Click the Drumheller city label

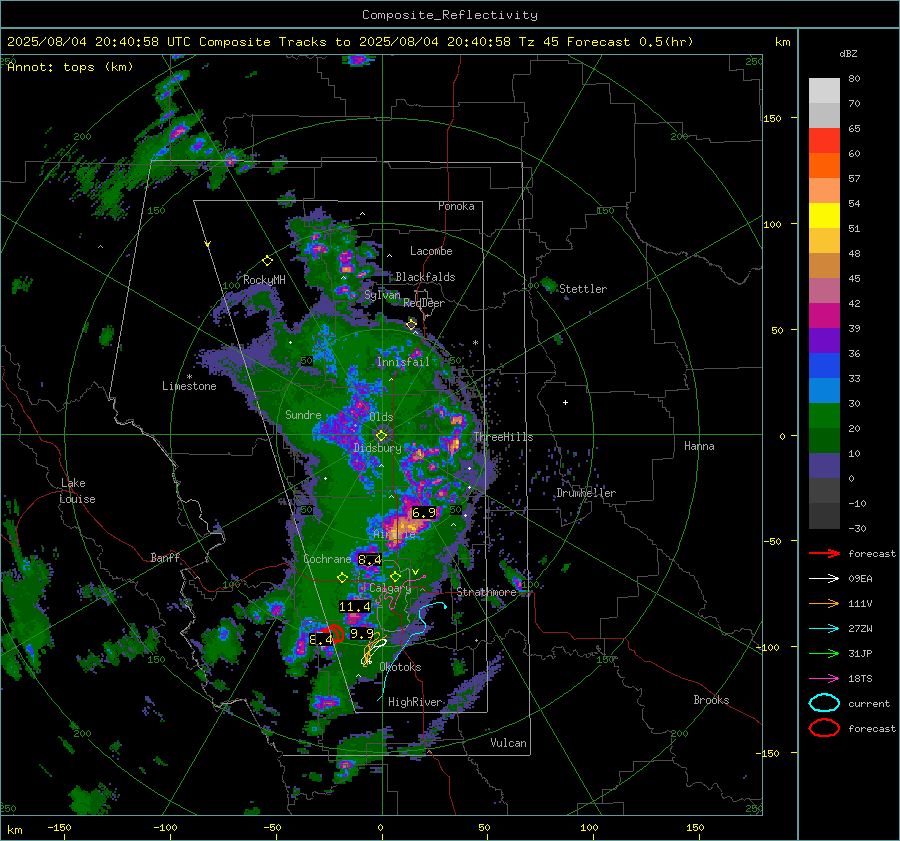(586, 493)
